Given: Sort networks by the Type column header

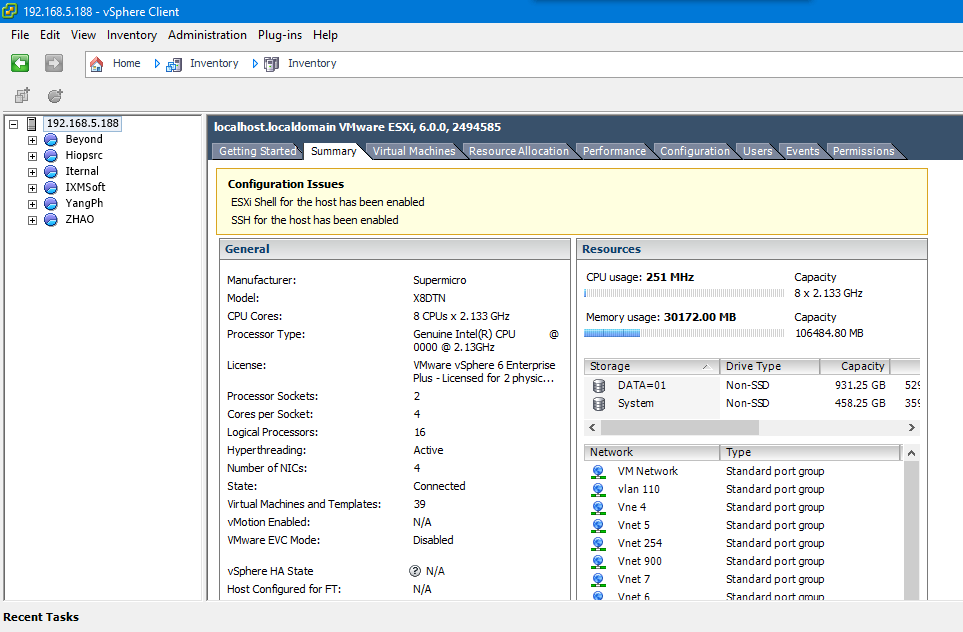Looking at the screenshot, I should (810, 452).
